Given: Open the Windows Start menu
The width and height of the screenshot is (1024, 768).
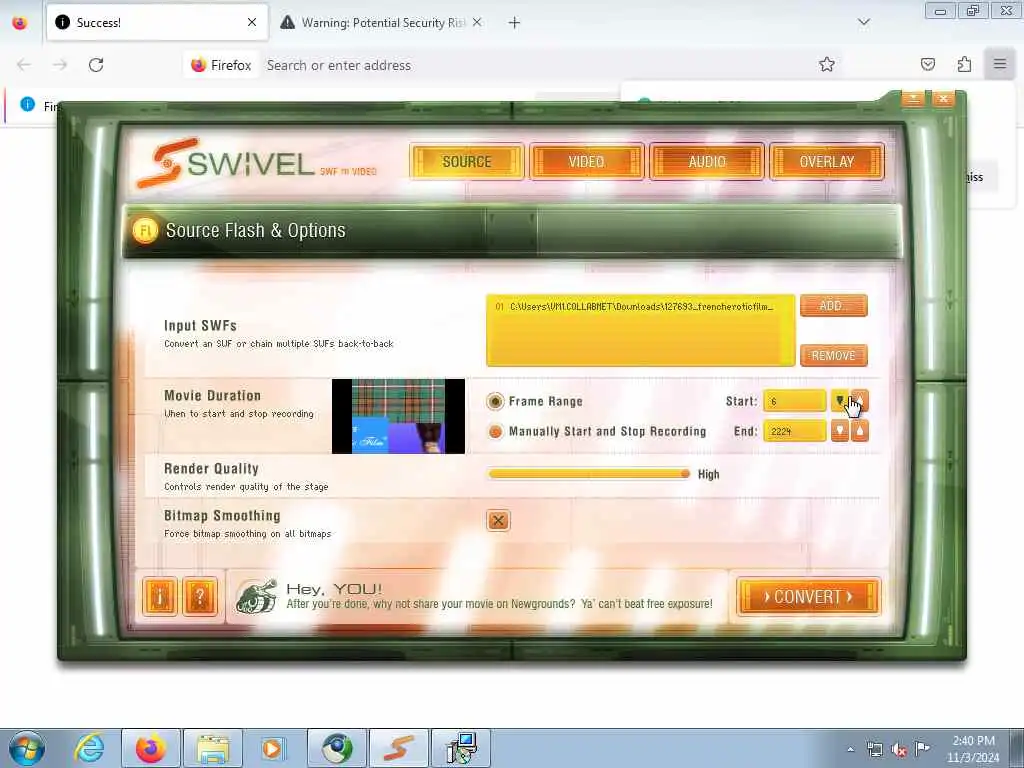Looking at the screenshot, I should [27, 748].
